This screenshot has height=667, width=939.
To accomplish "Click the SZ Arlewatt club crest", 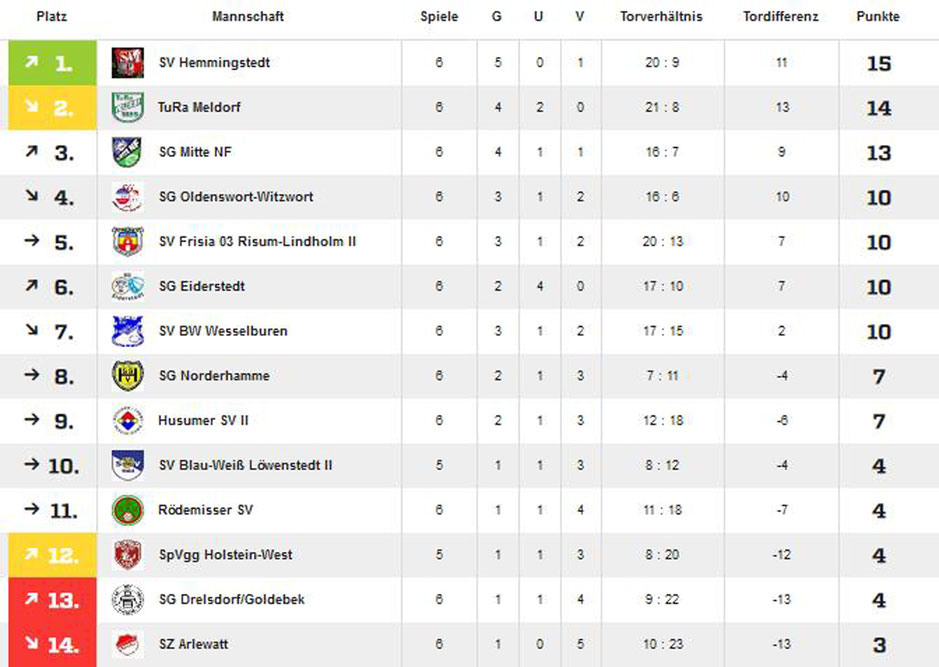I will coord(128,644).
